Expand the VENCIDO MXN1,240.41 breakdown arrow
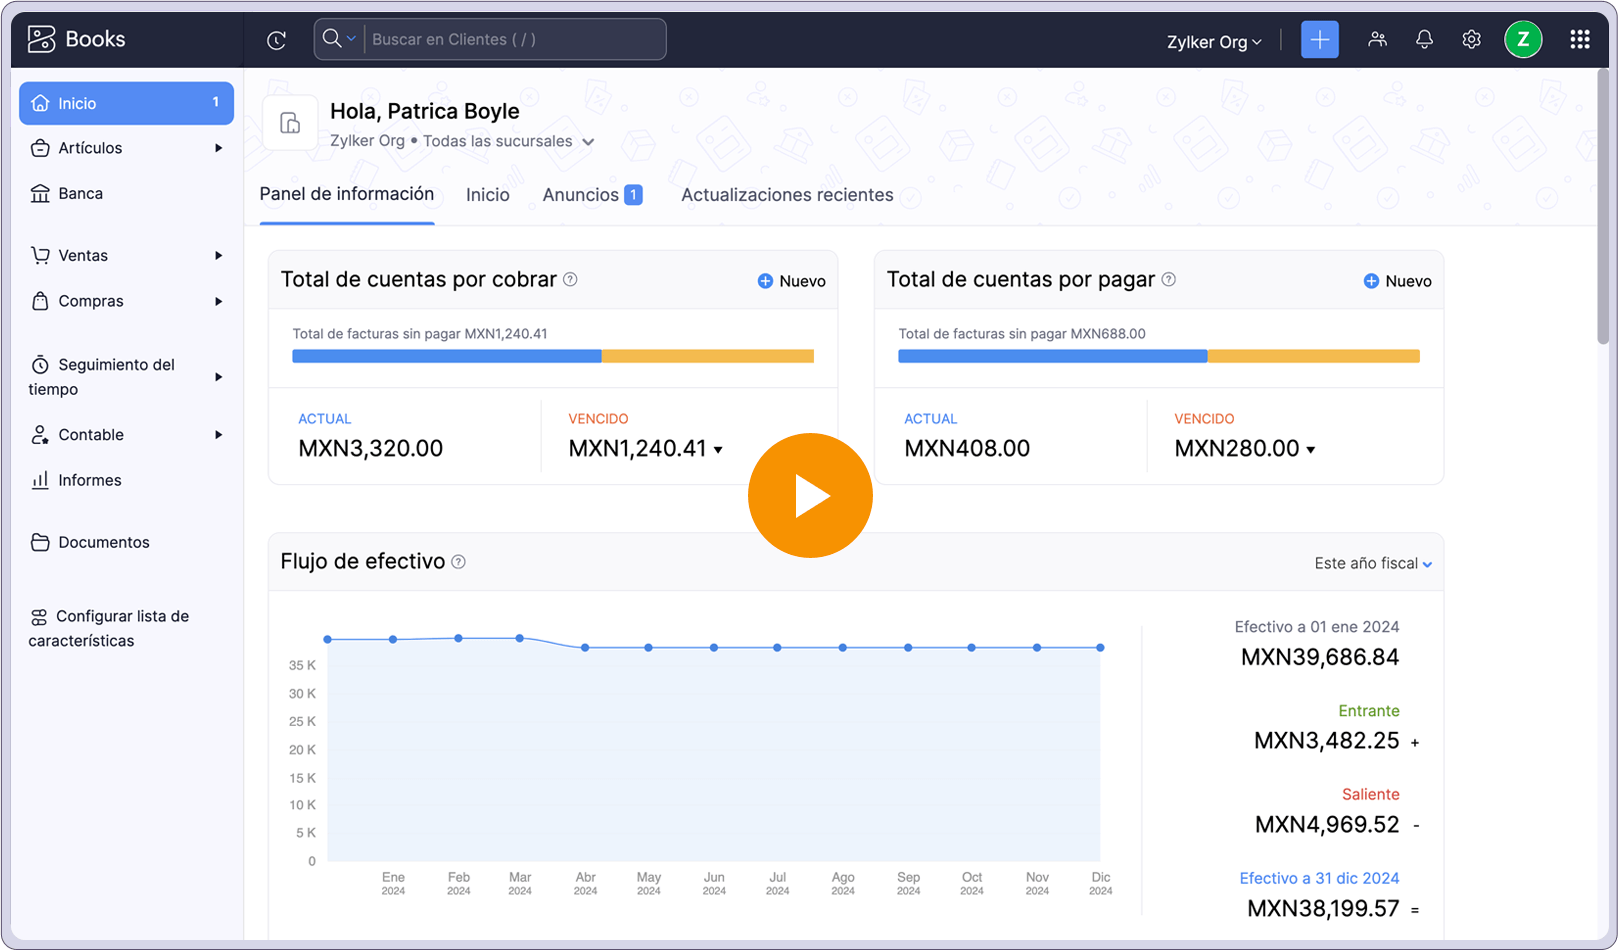 pos(719,450)
